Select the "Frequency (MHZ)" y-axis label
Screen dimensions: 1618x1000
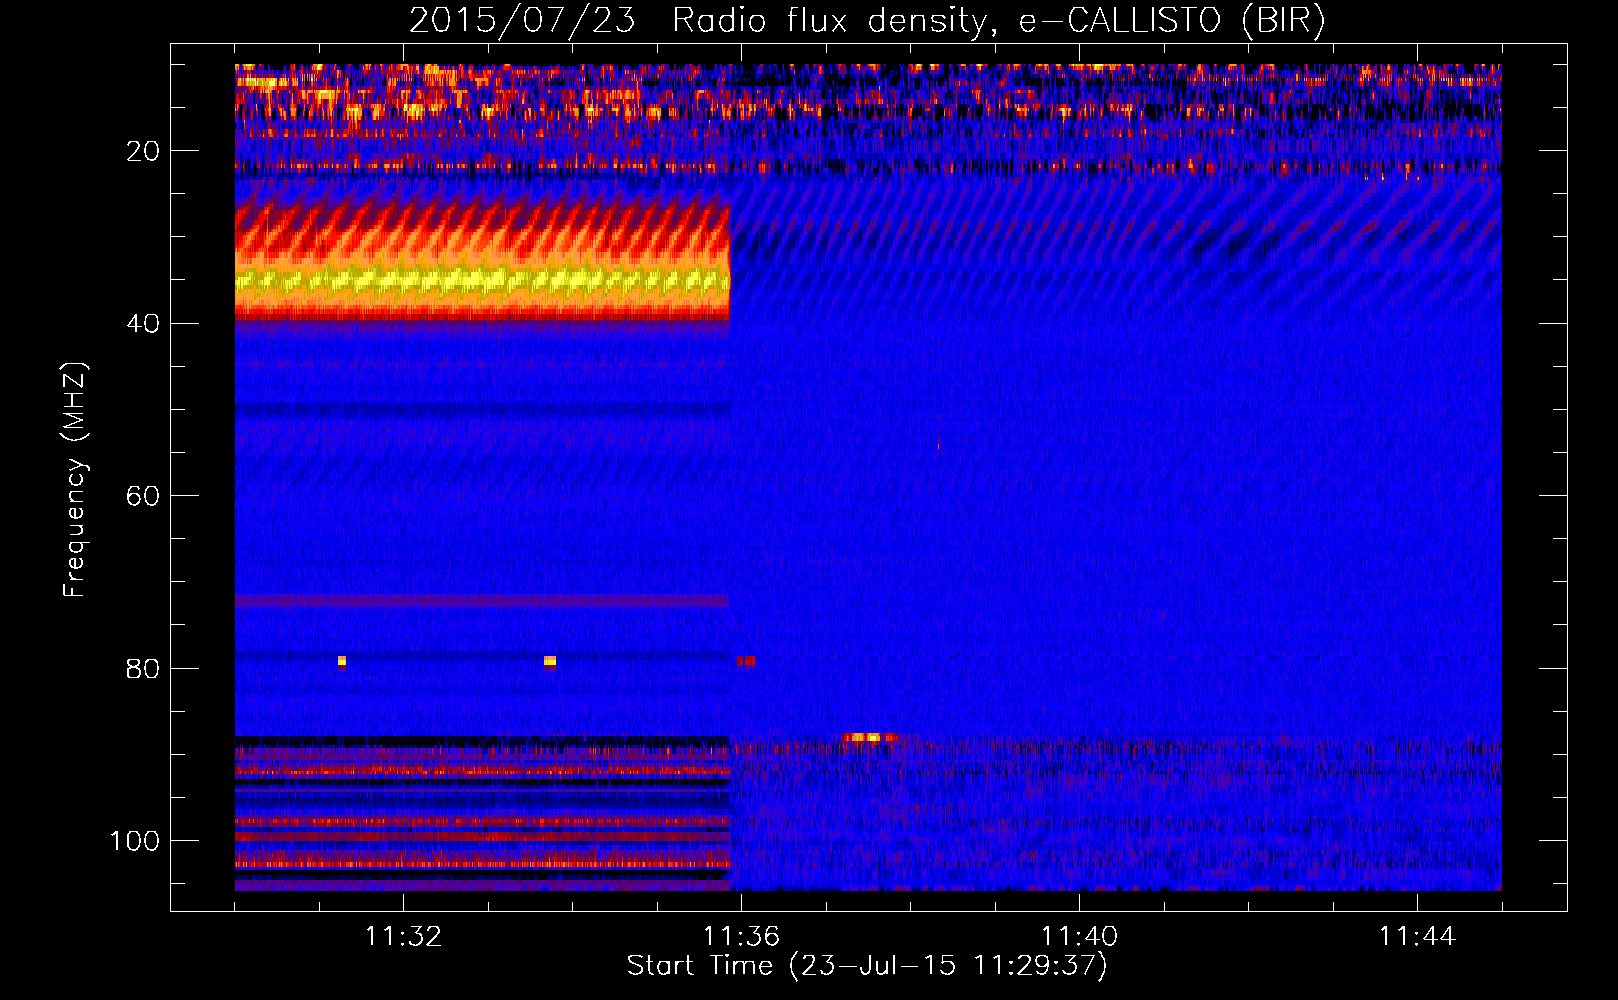pos(75,479)
